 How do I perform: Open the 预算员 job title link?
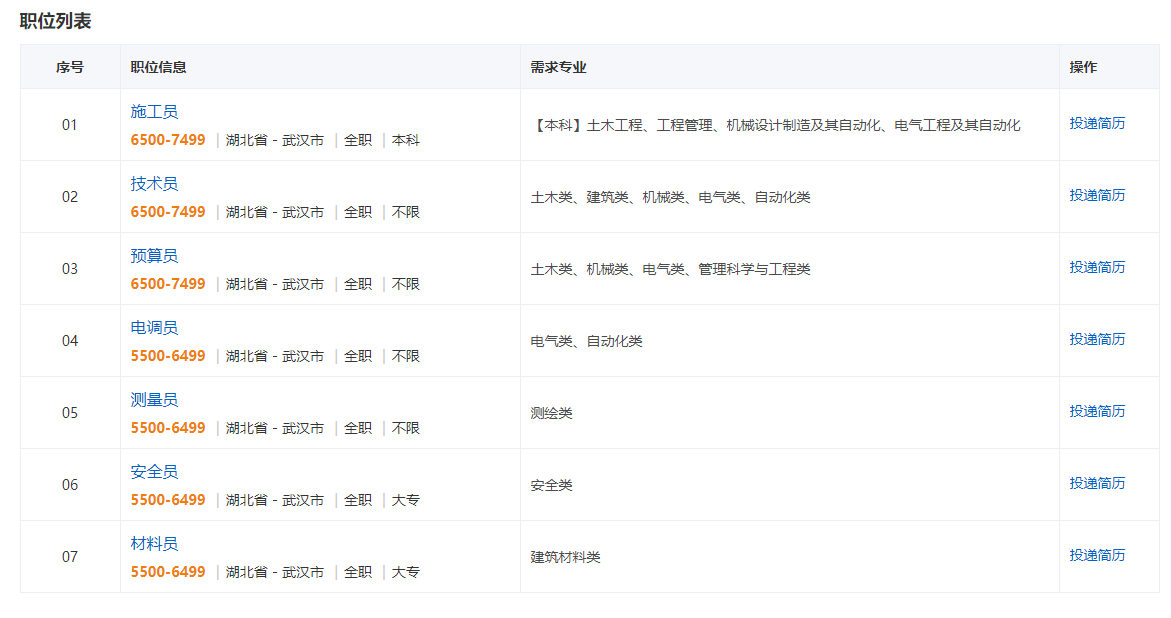pos(154,256)
